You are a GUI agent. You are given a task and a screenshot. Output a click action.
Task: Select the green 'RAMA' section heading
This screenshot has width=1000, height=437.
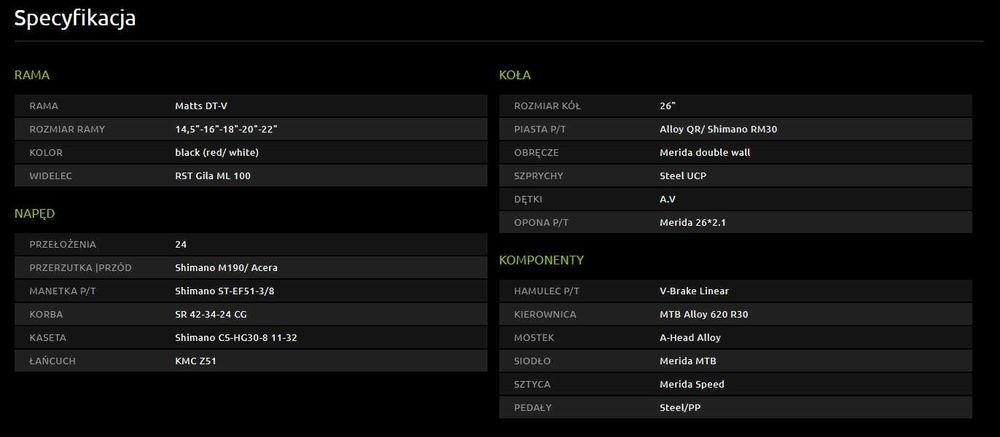pos(32,75)
